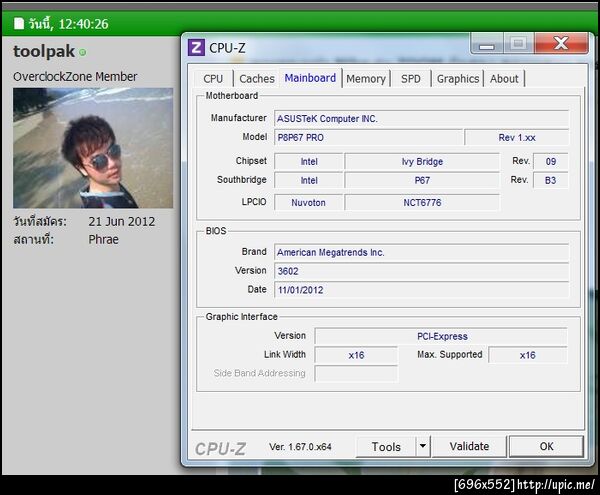Open the Caches tab
The width and height of the screenshot is (600, 495).
pos(257,79)
